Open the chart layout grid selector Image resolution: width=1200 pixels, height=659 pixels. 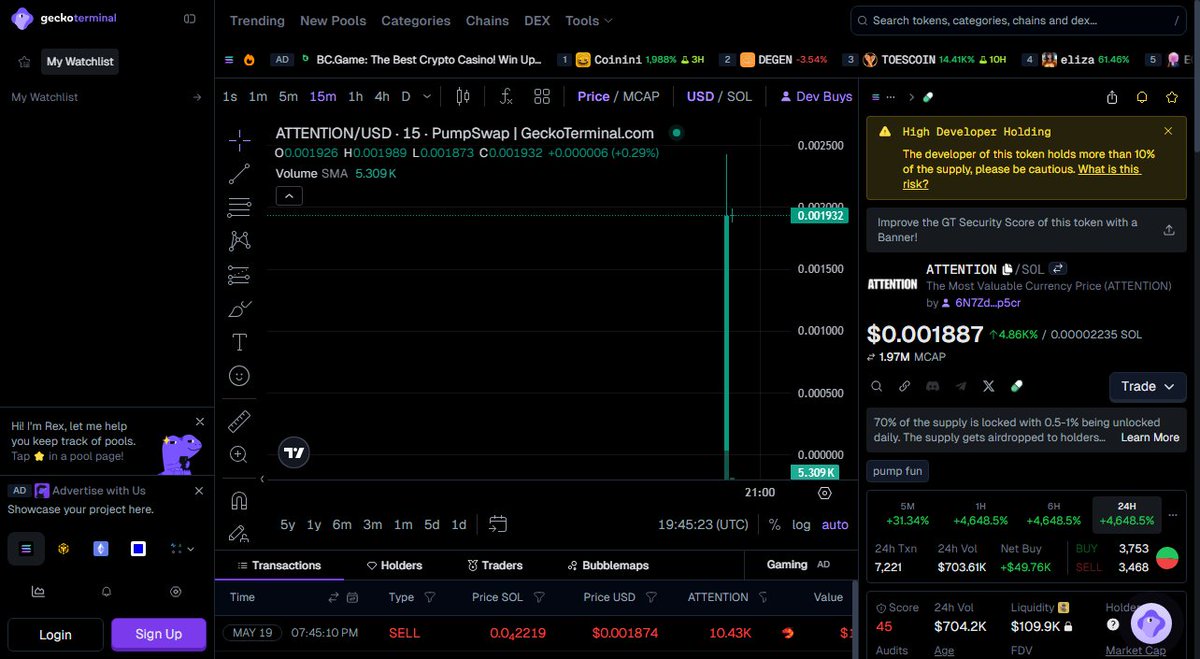tap(542, 97)
